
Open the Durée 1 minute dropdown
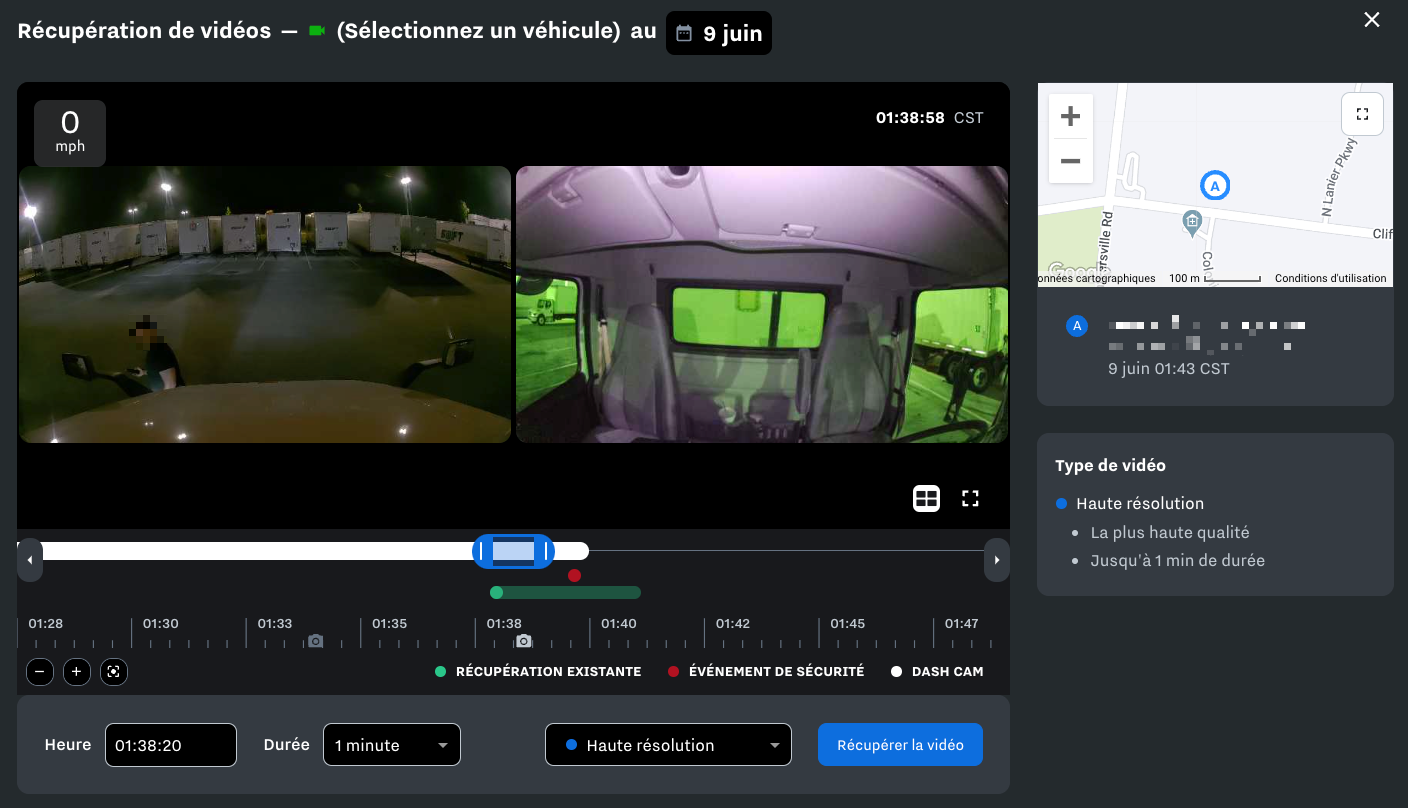391,745
